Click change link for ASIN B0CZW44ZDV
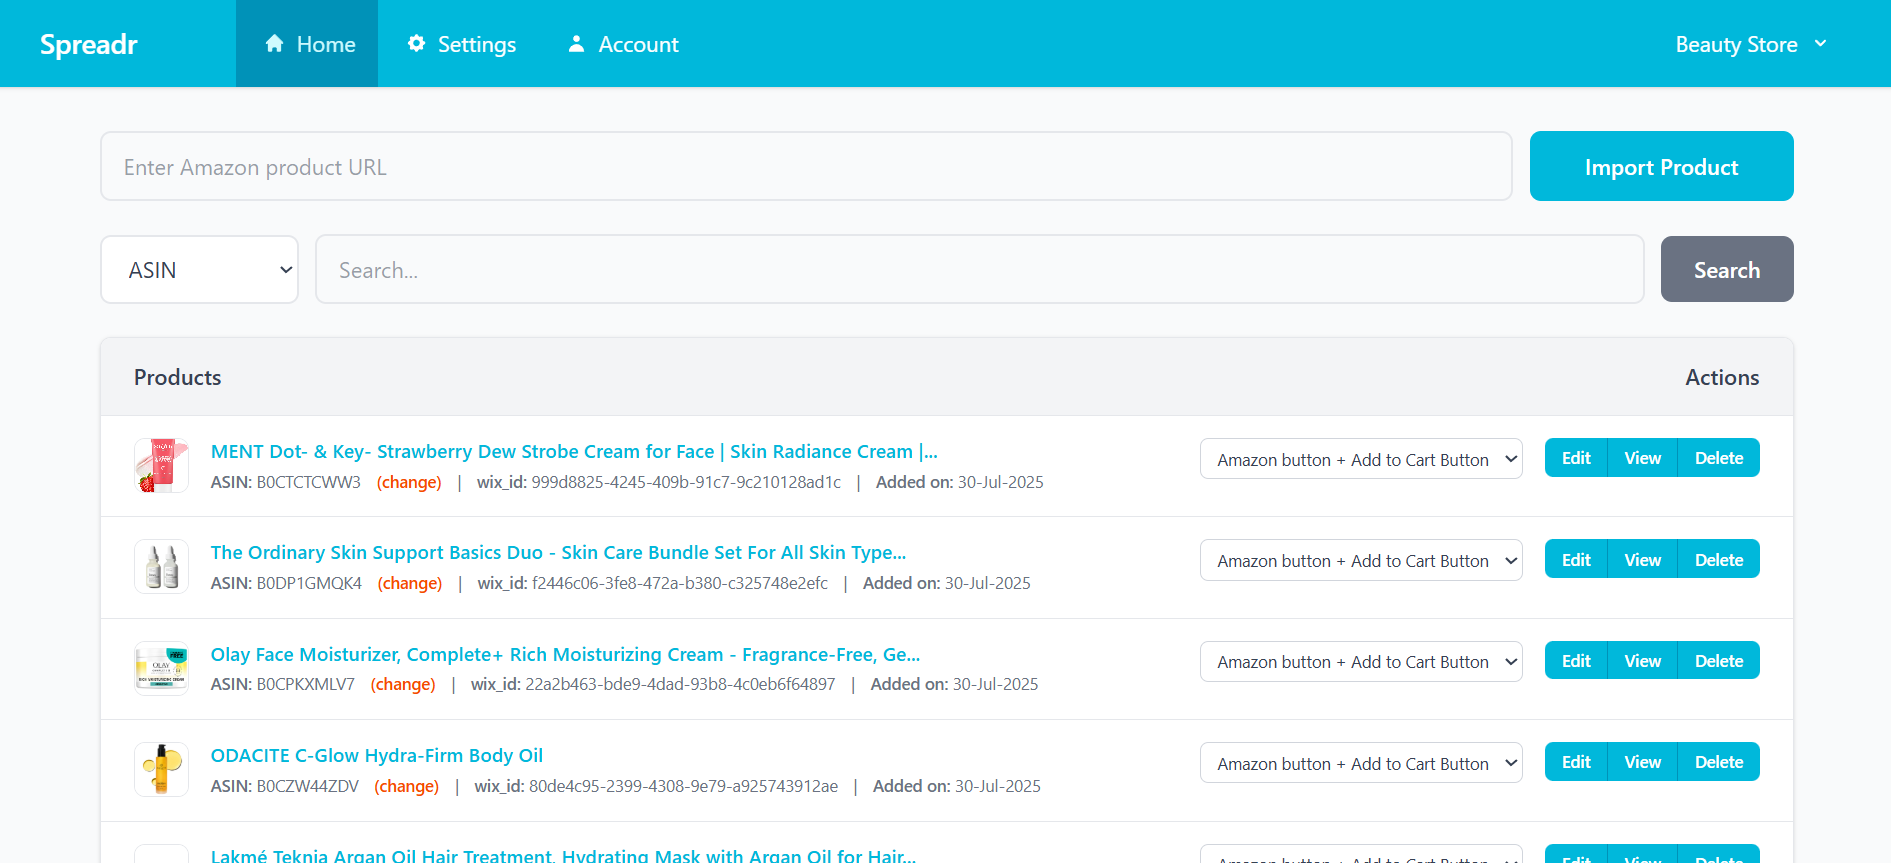 pos(407,786)
